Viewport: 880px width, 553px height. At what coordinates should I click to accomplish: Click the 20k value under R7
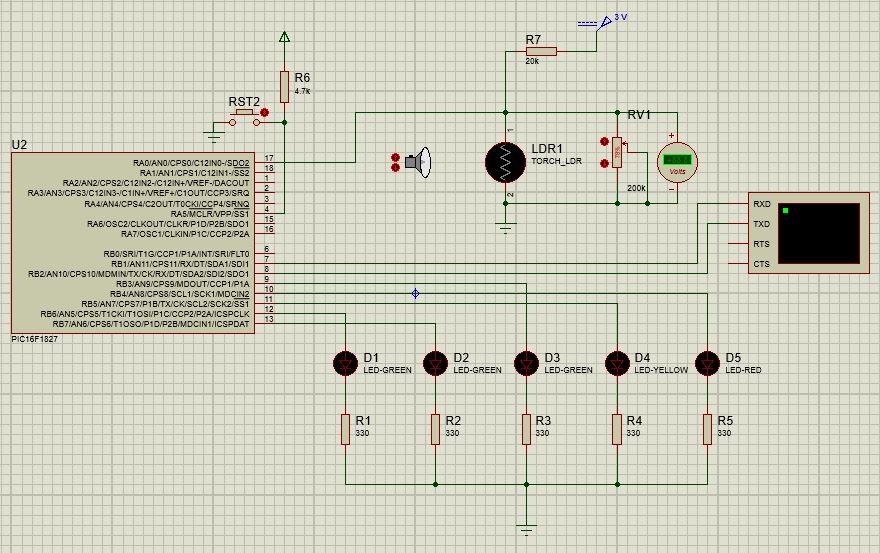pyautogui.click(x=532, y=61)
